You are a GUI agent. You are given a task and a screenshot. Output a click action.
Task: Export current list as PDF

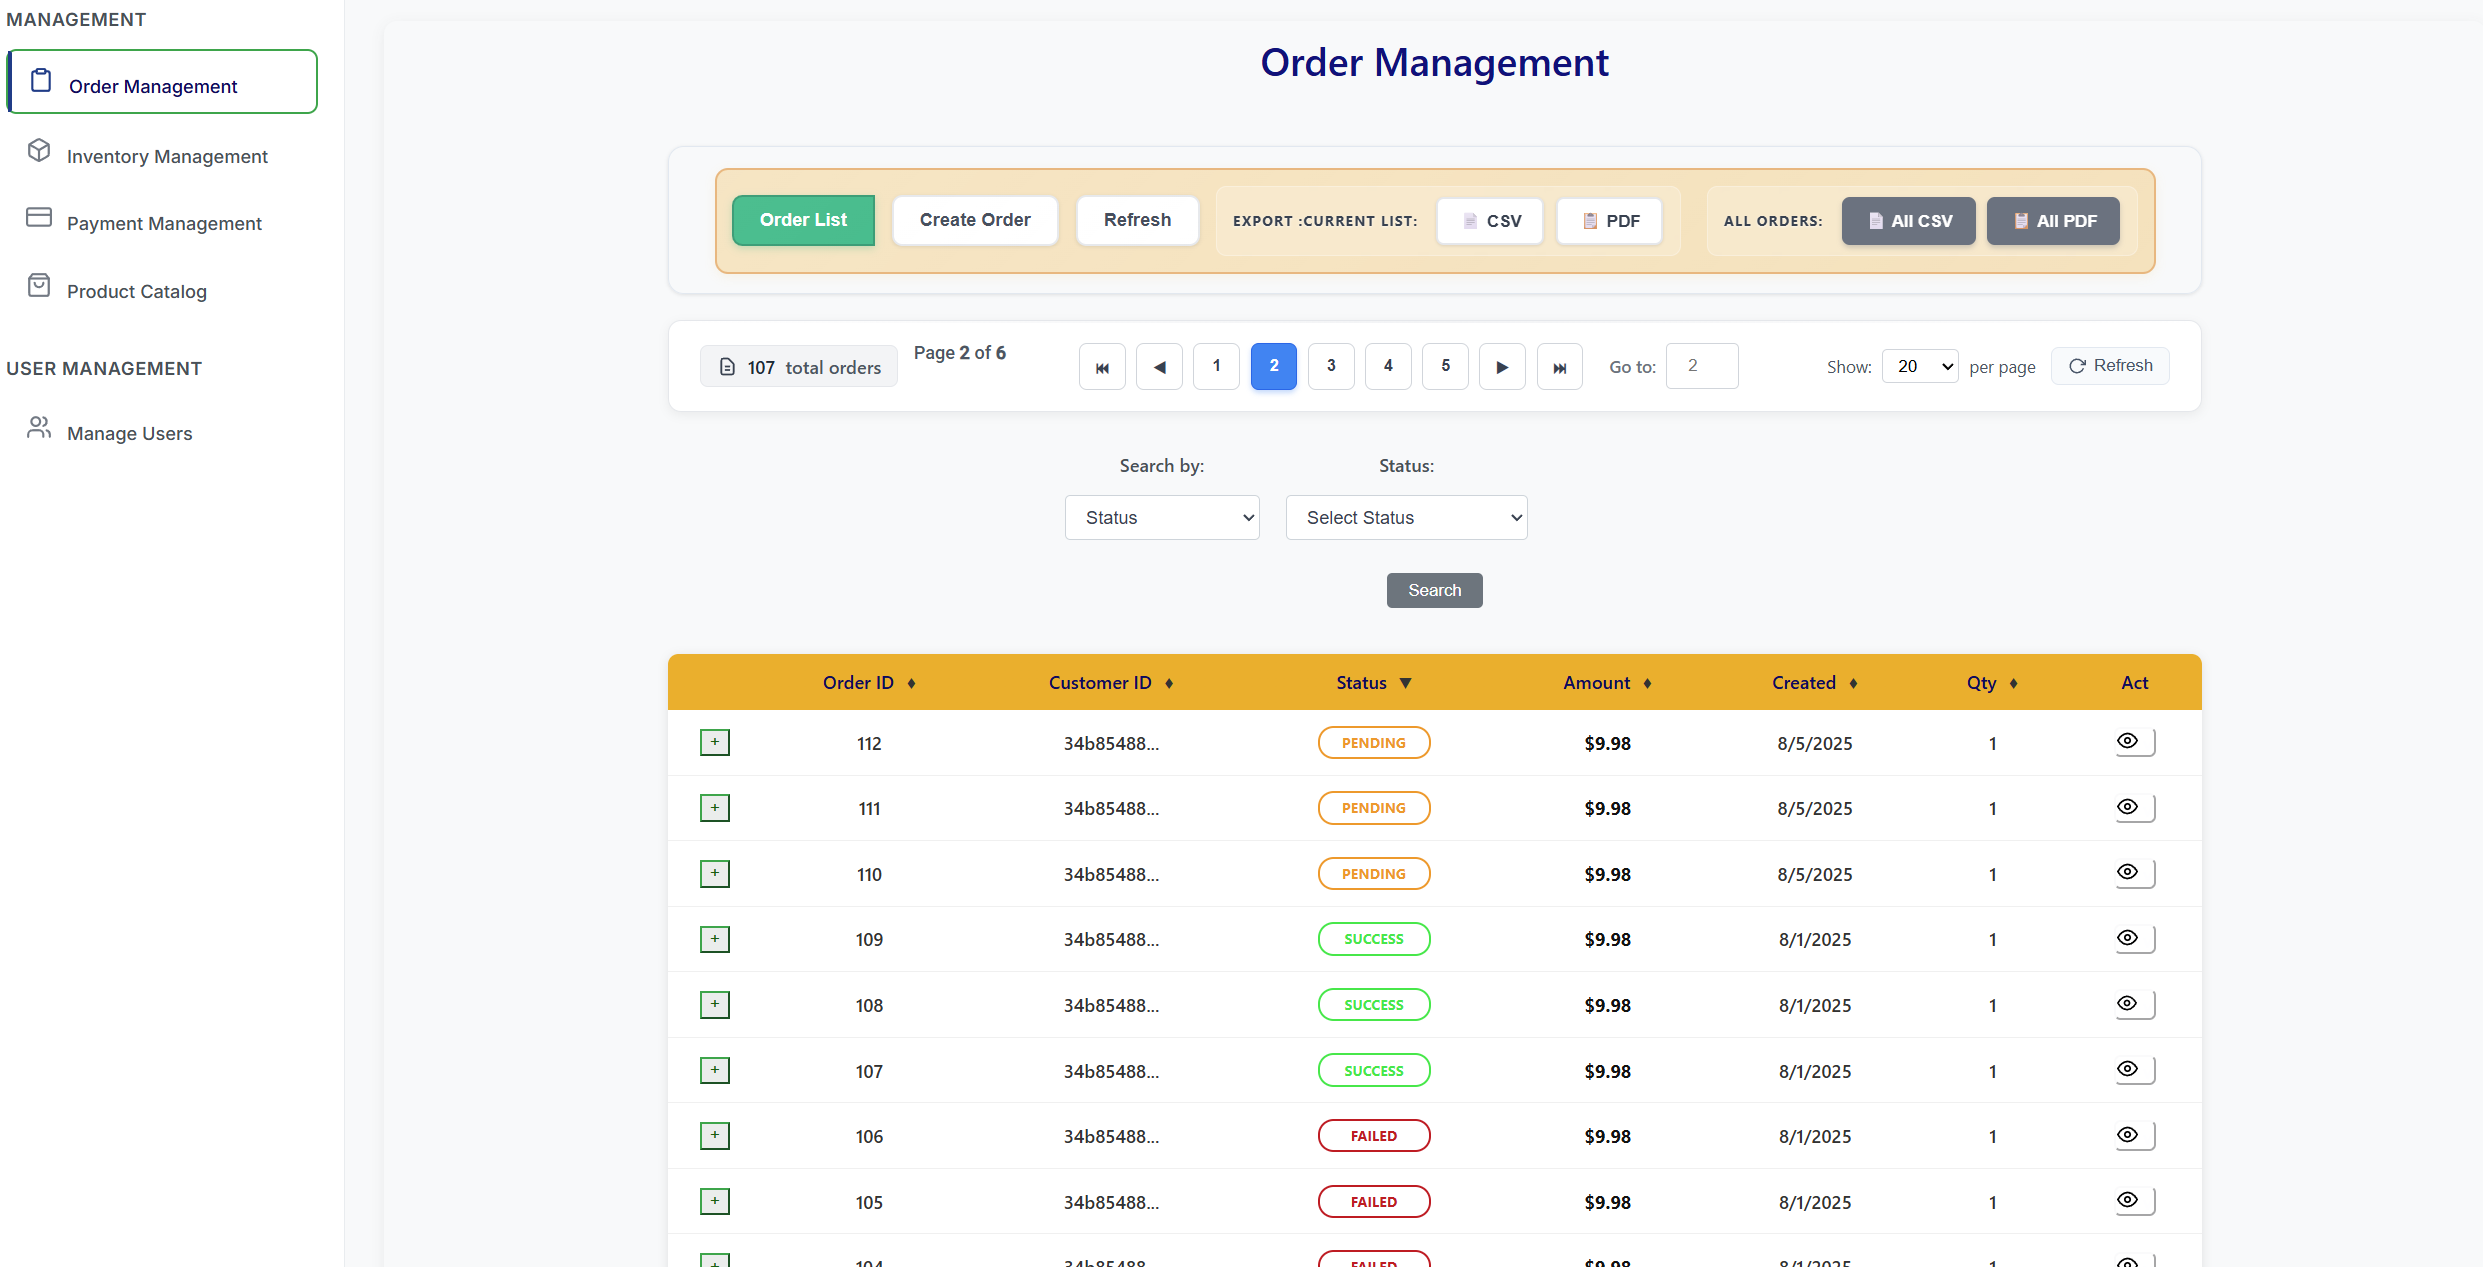[x=1609, y=221]
